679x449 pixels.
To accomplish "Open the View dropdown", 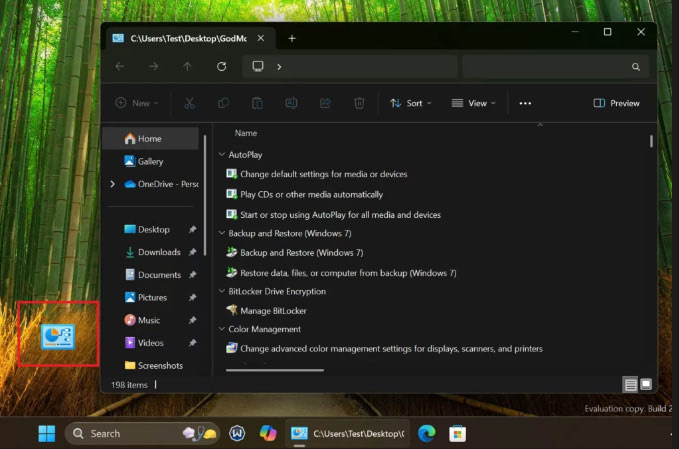I will tap(473, 103).
